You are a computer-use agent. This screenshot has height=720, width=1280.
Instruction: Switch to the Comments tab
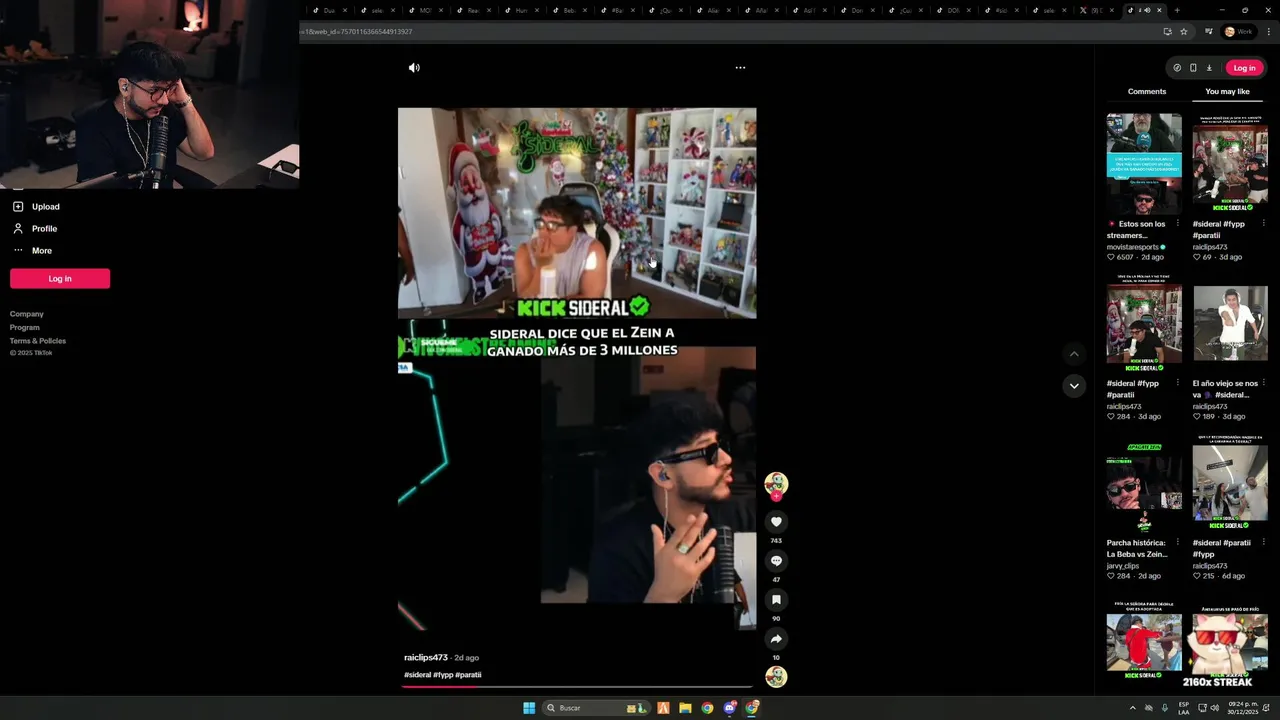[1147, 91]
